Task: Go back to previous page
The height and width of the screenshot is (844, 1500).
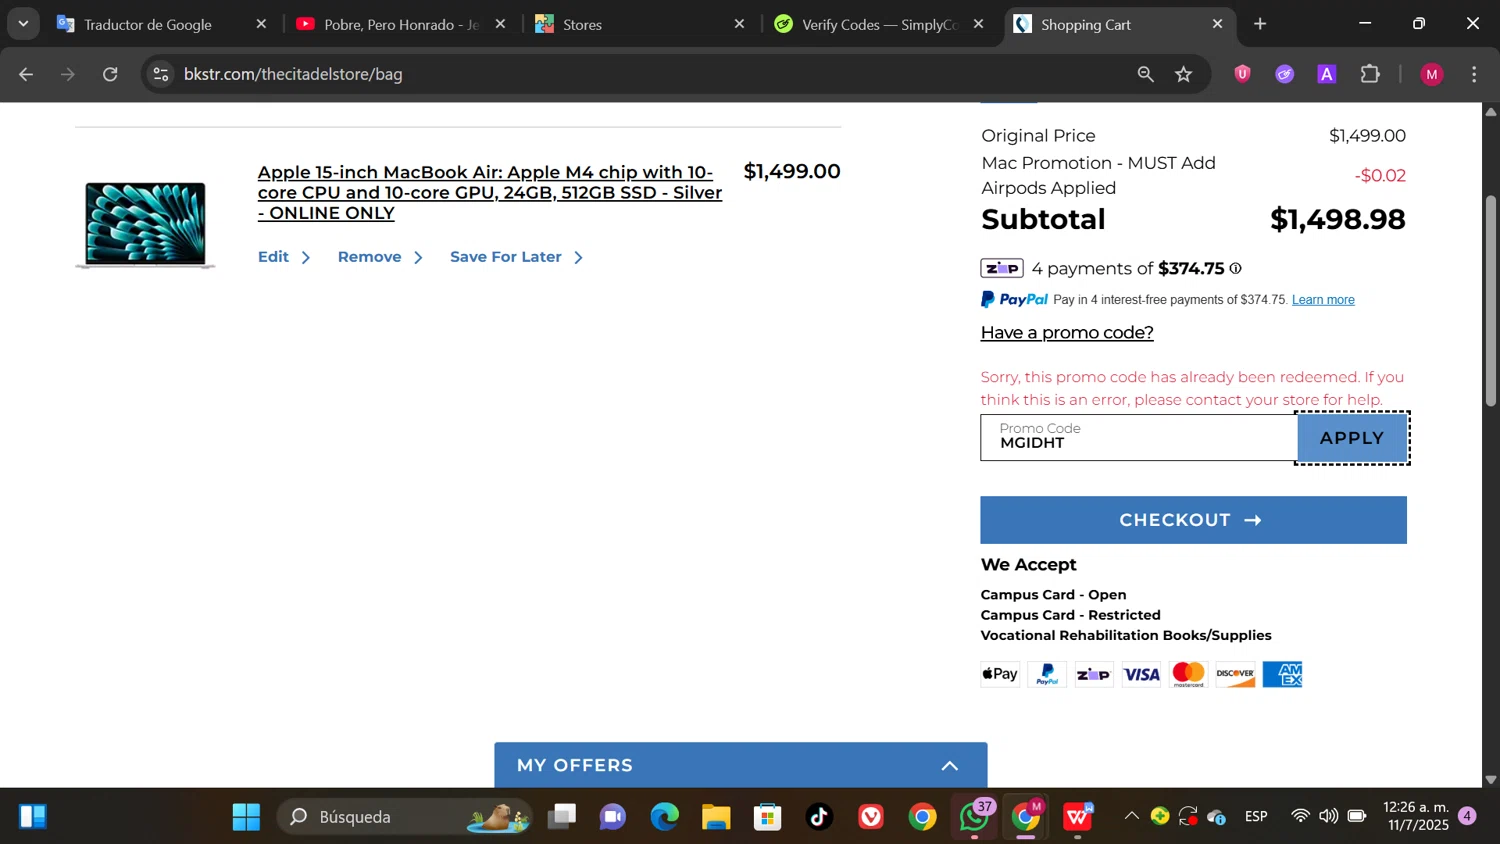Action: coord(27,74)
